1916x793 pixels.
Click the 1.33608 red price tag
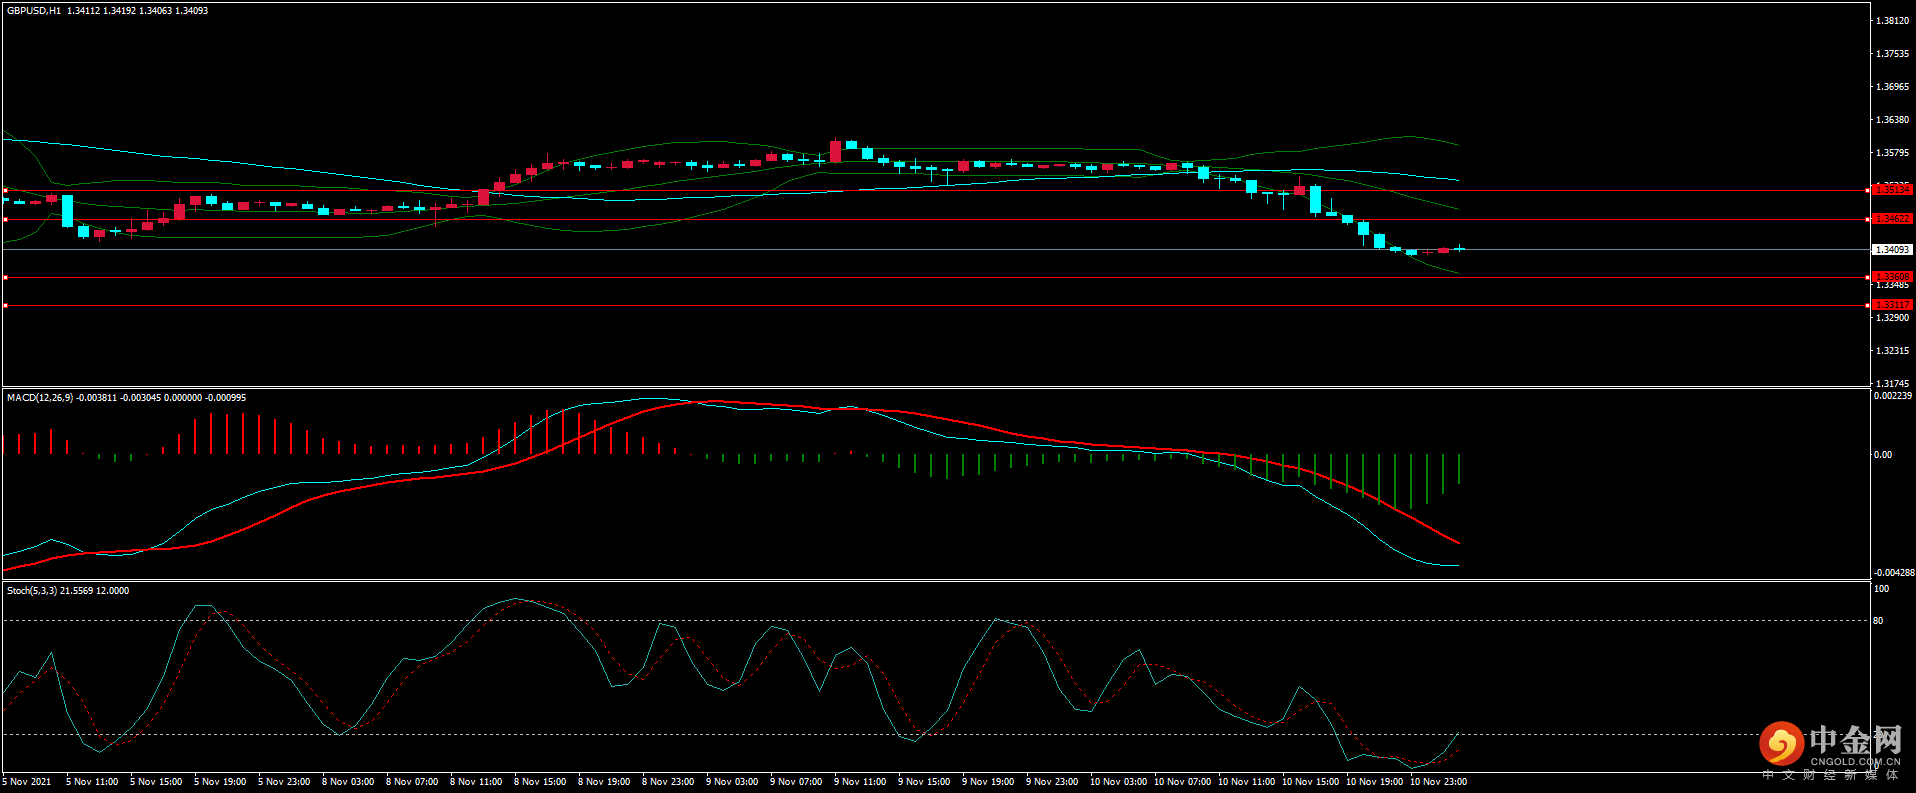pos(1891,276)
